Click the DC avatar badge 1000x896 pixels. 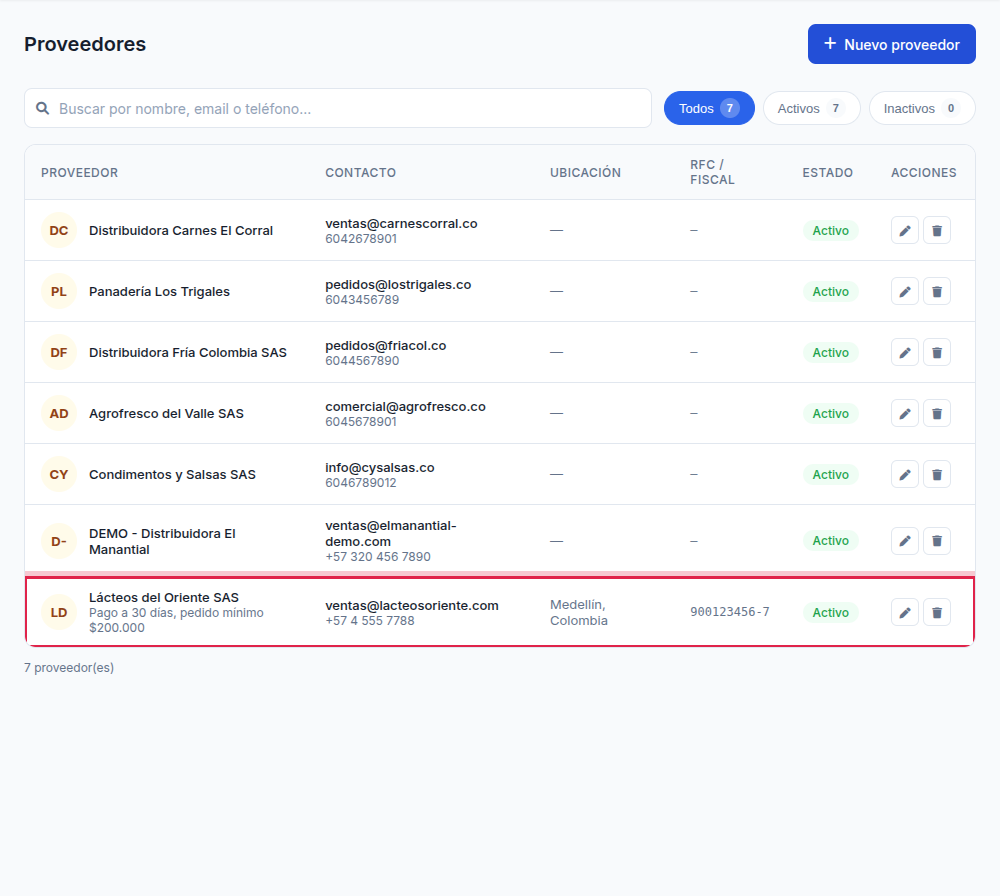click(59, 230)
